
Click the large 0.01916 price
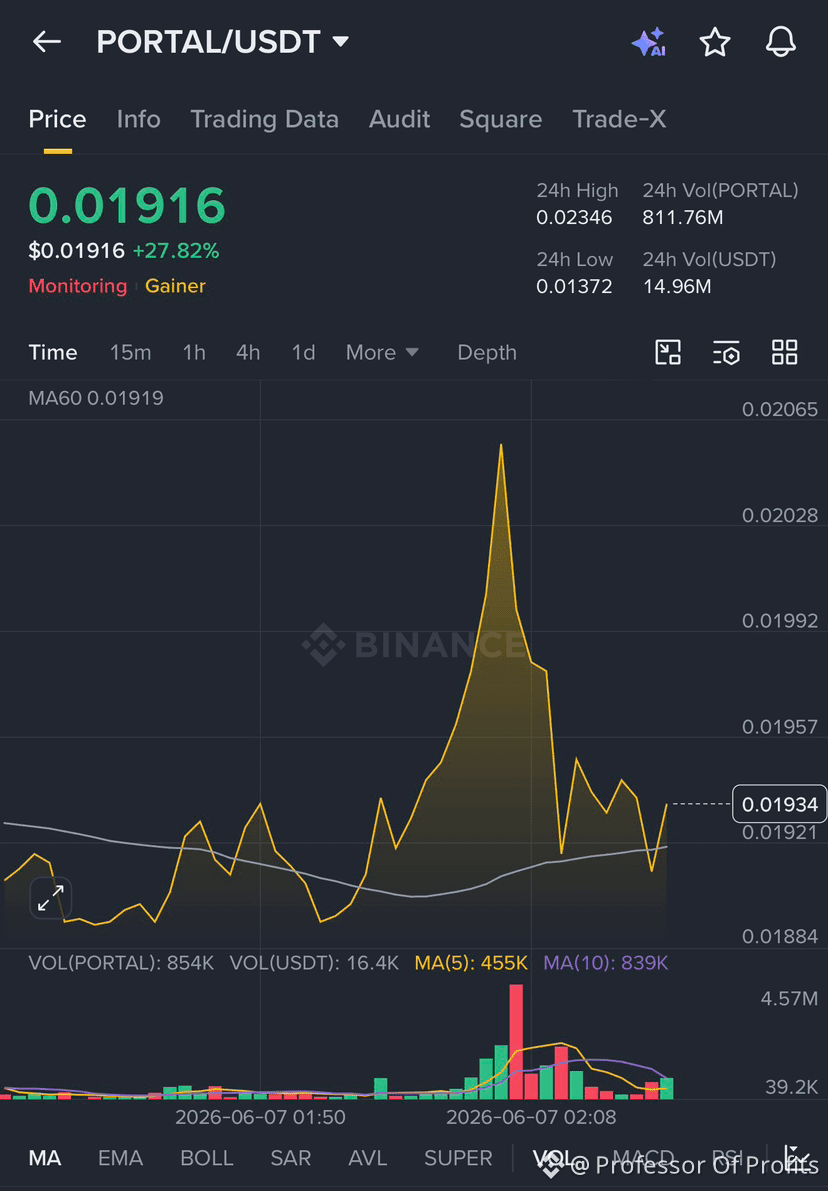(127, 206)
